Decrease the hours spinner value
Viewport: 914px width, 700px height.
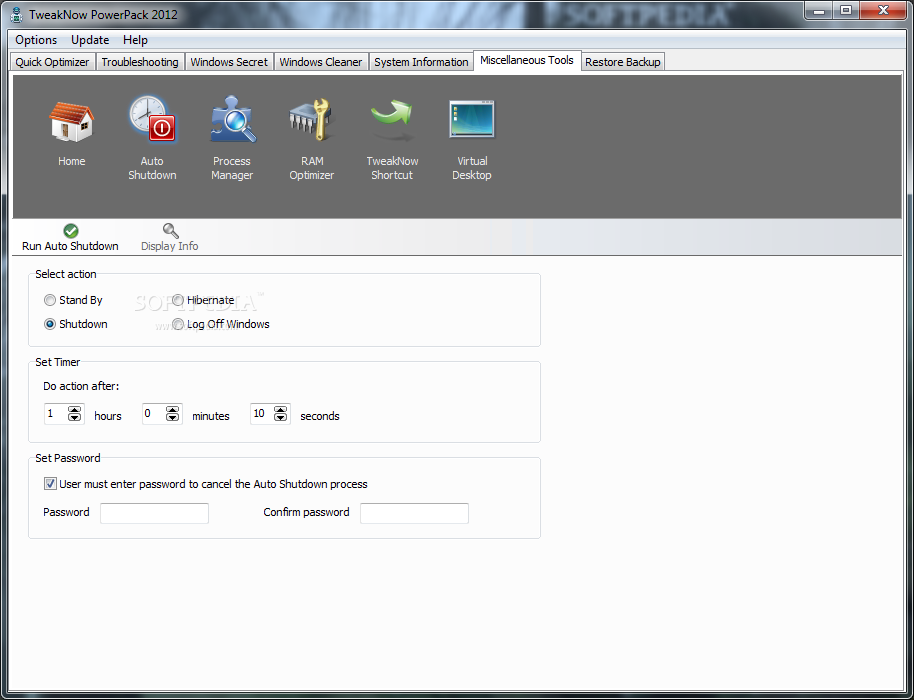tap(75, 417)
